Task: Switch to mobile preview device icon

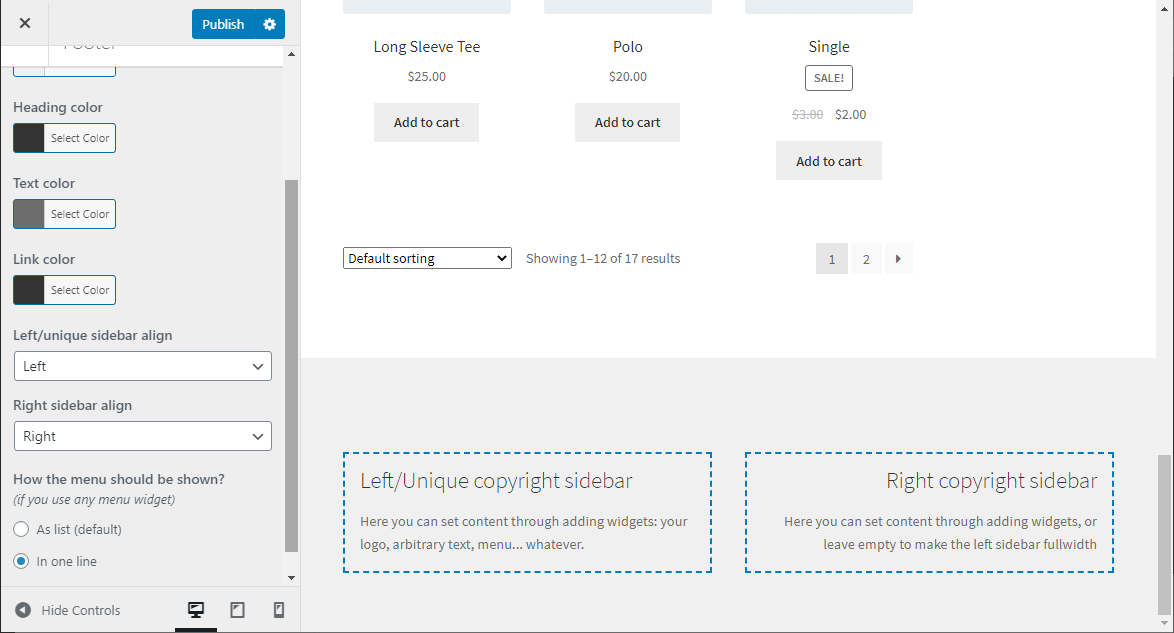Action: 279,610
